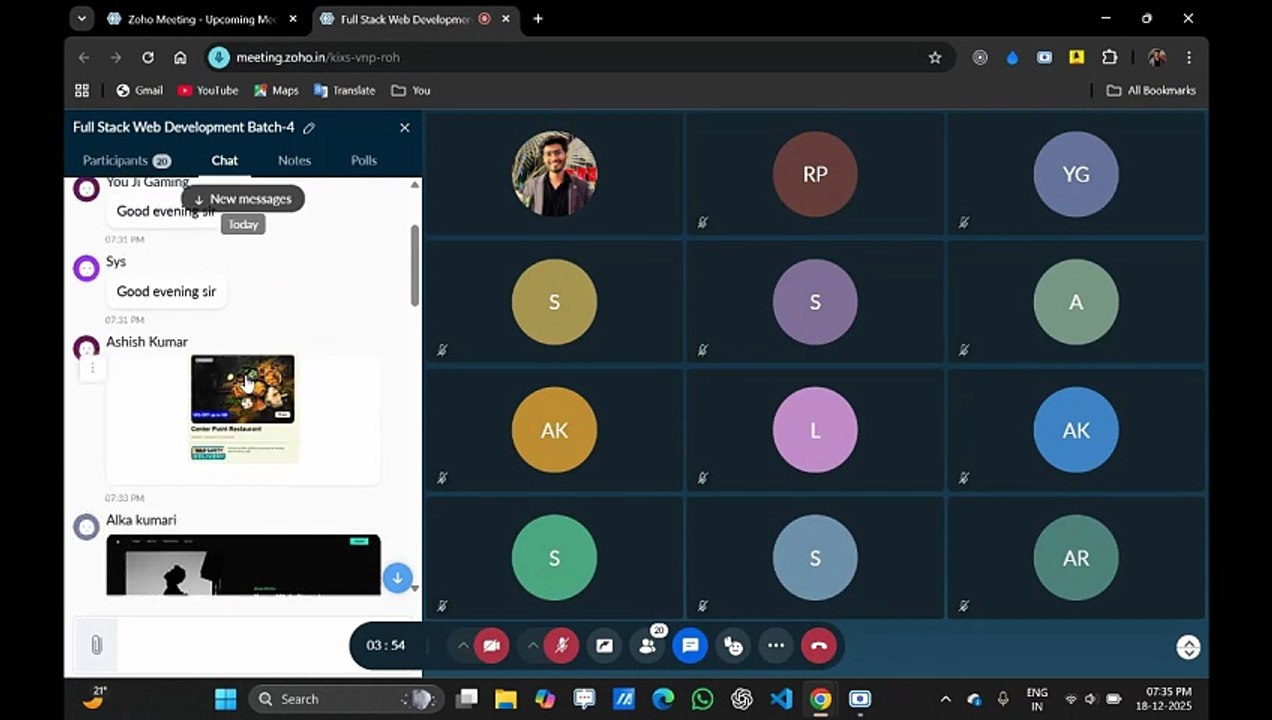Open the Apps grid bookmark icon
Image resolution: width=1272 pixels, height=720 pixels.
point(82,90)
